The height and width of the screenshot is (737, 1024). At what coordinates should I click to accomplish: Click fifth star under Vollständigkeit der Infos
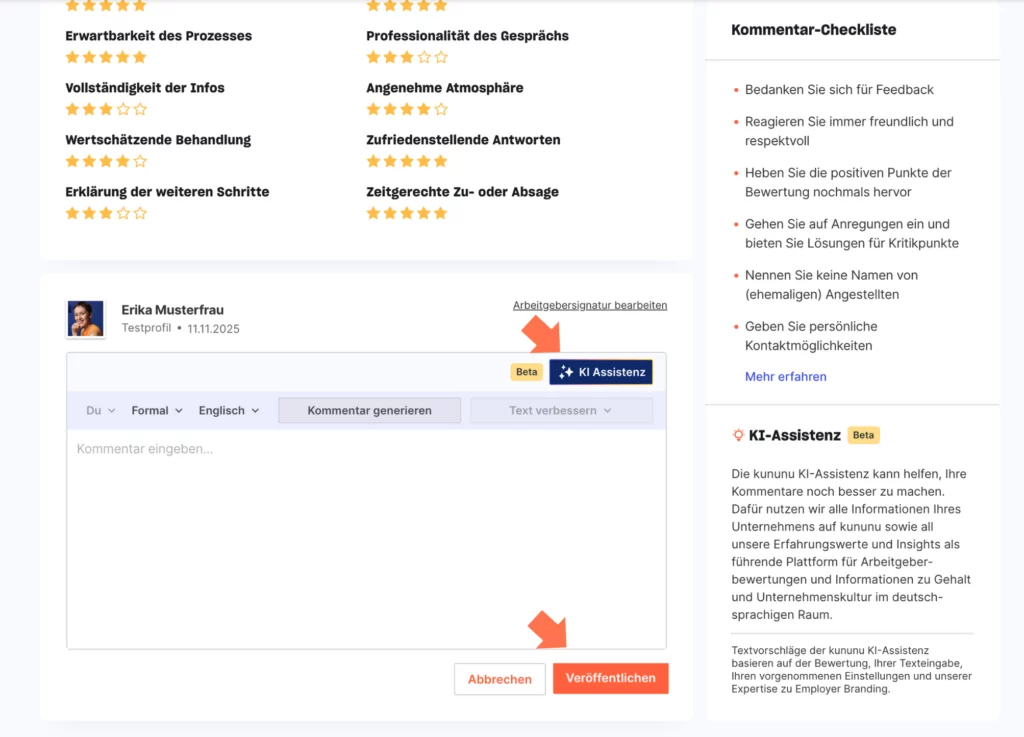point(140,109)
